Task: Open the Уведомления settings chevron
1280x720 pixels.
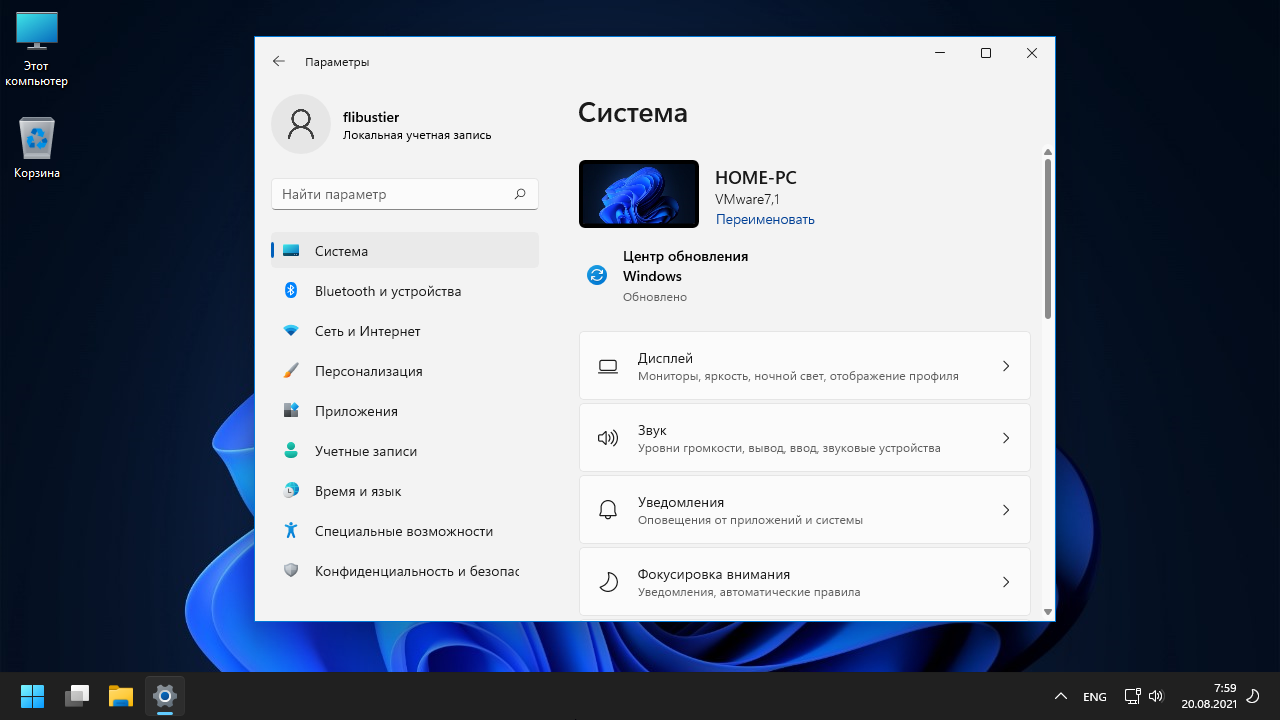Action: point(1006,510)
